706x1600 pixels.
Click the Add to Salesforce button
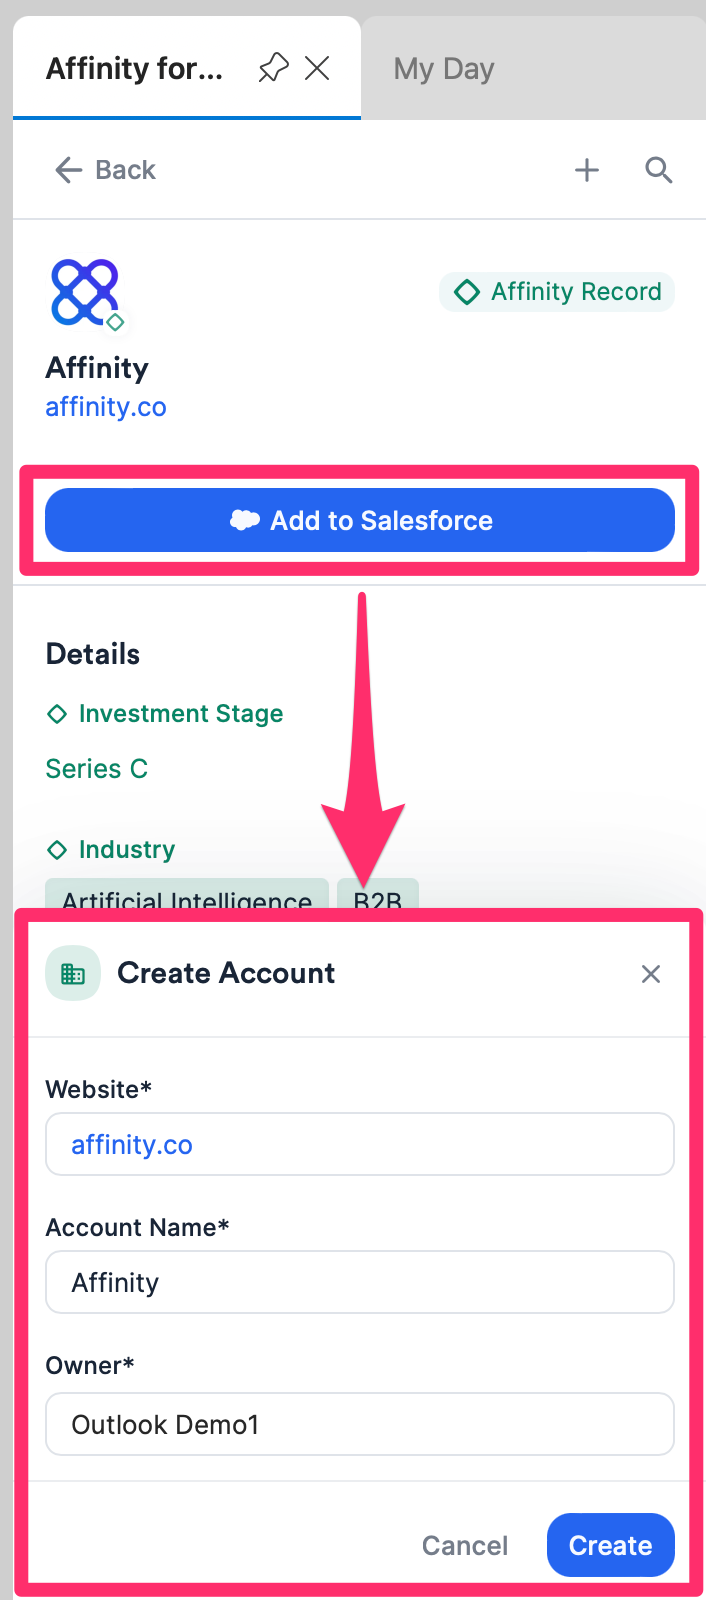pos(360,520)
